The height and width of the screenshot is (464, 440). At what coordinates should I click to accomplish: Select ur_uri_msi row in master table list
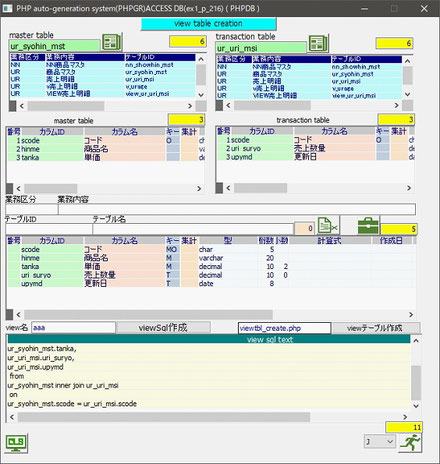click(x=103, y=79)
